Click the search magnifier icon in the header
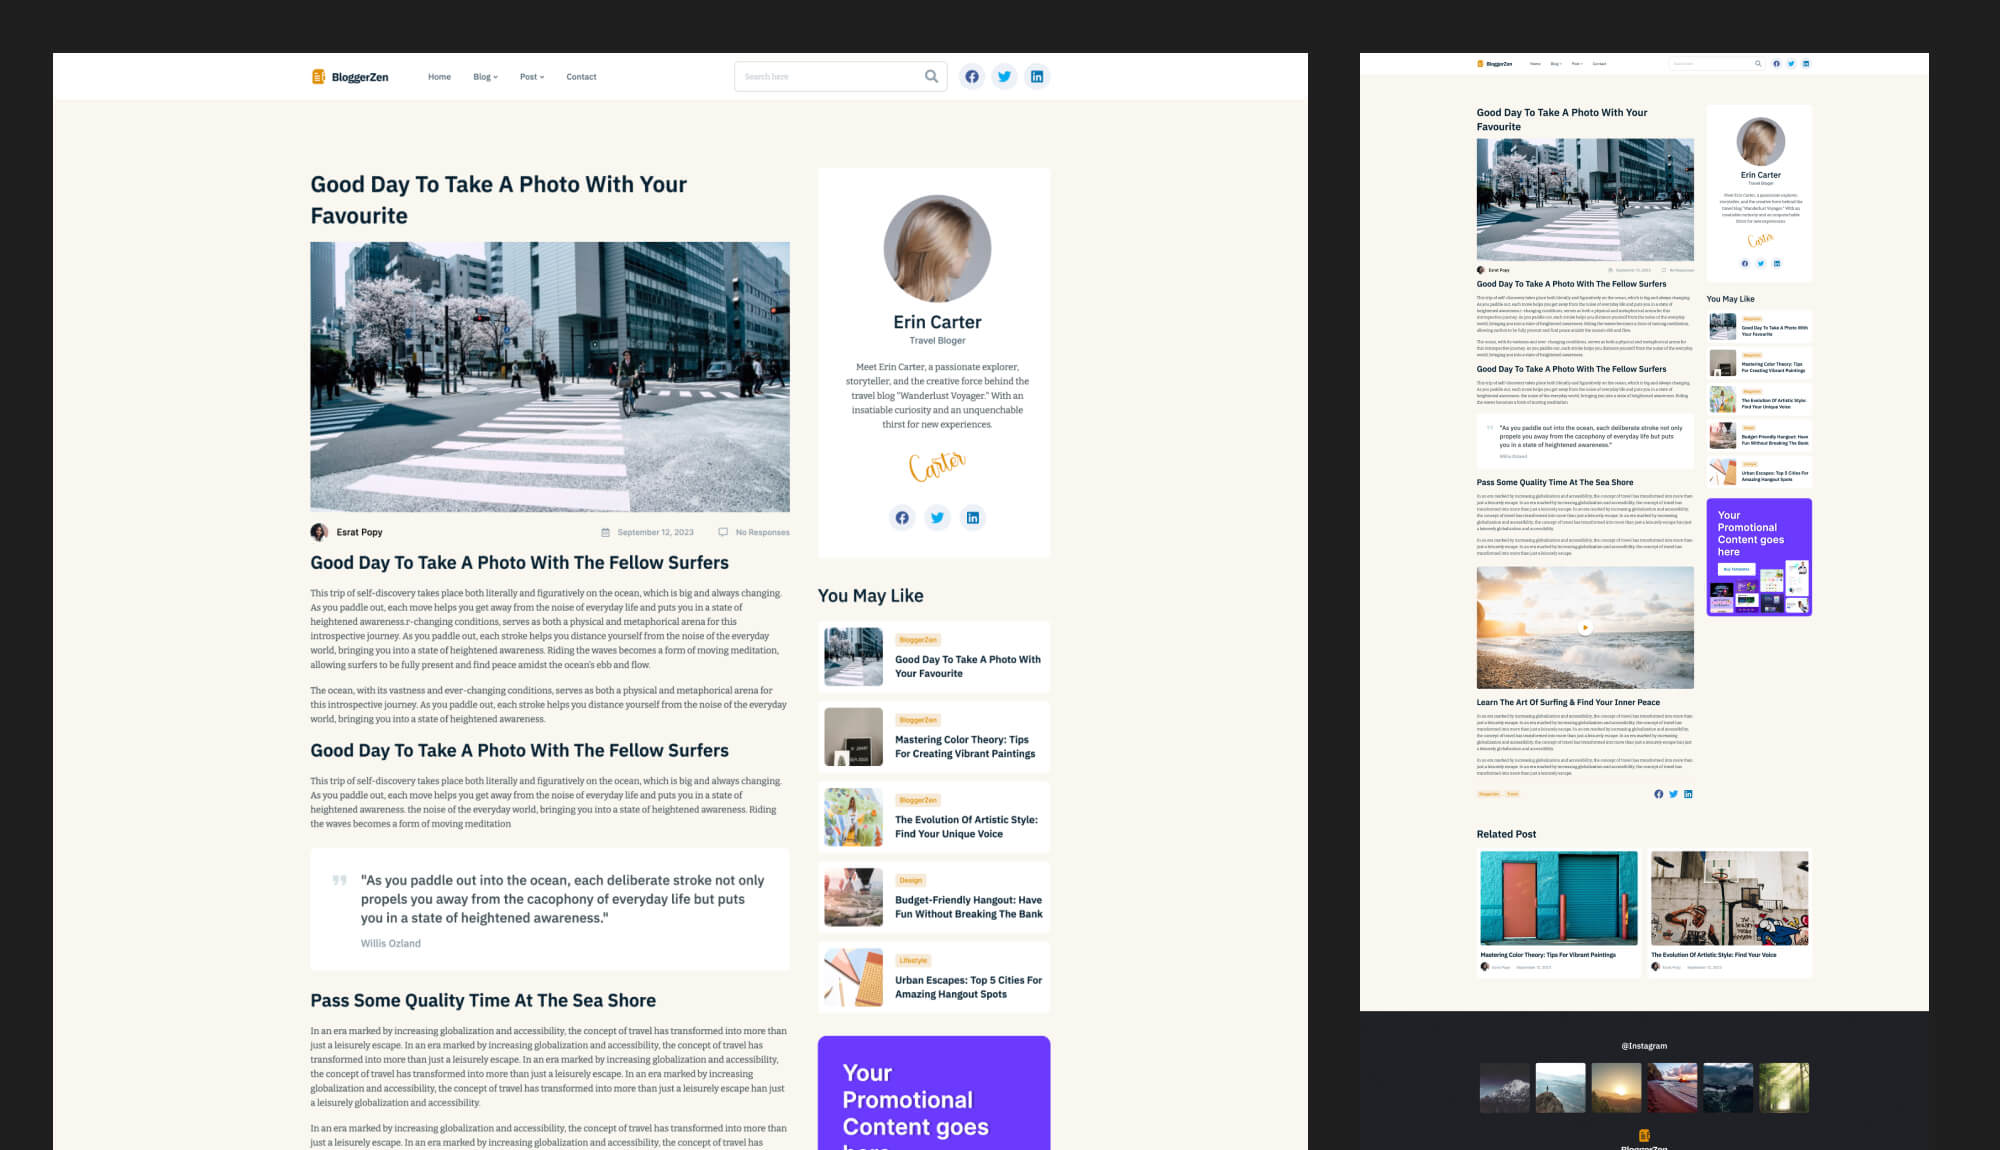The image size is (2000, 1150). (930, 76)
